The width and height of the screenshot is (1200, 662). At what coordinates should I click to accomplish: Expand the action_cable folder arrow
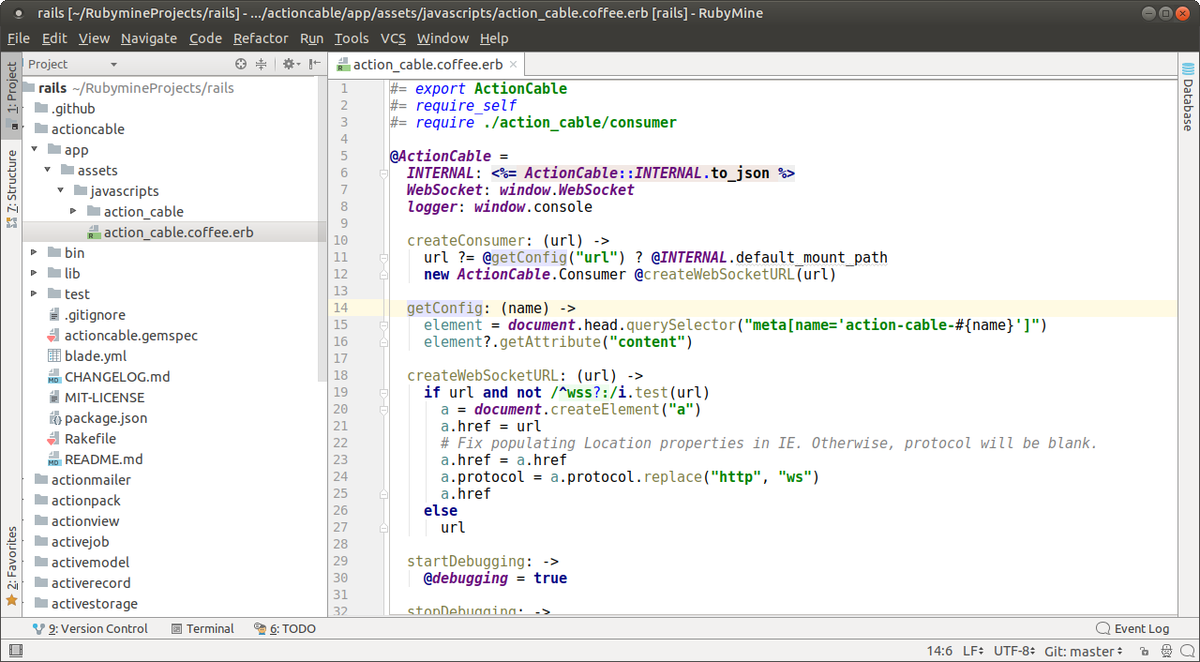(74, 212)
